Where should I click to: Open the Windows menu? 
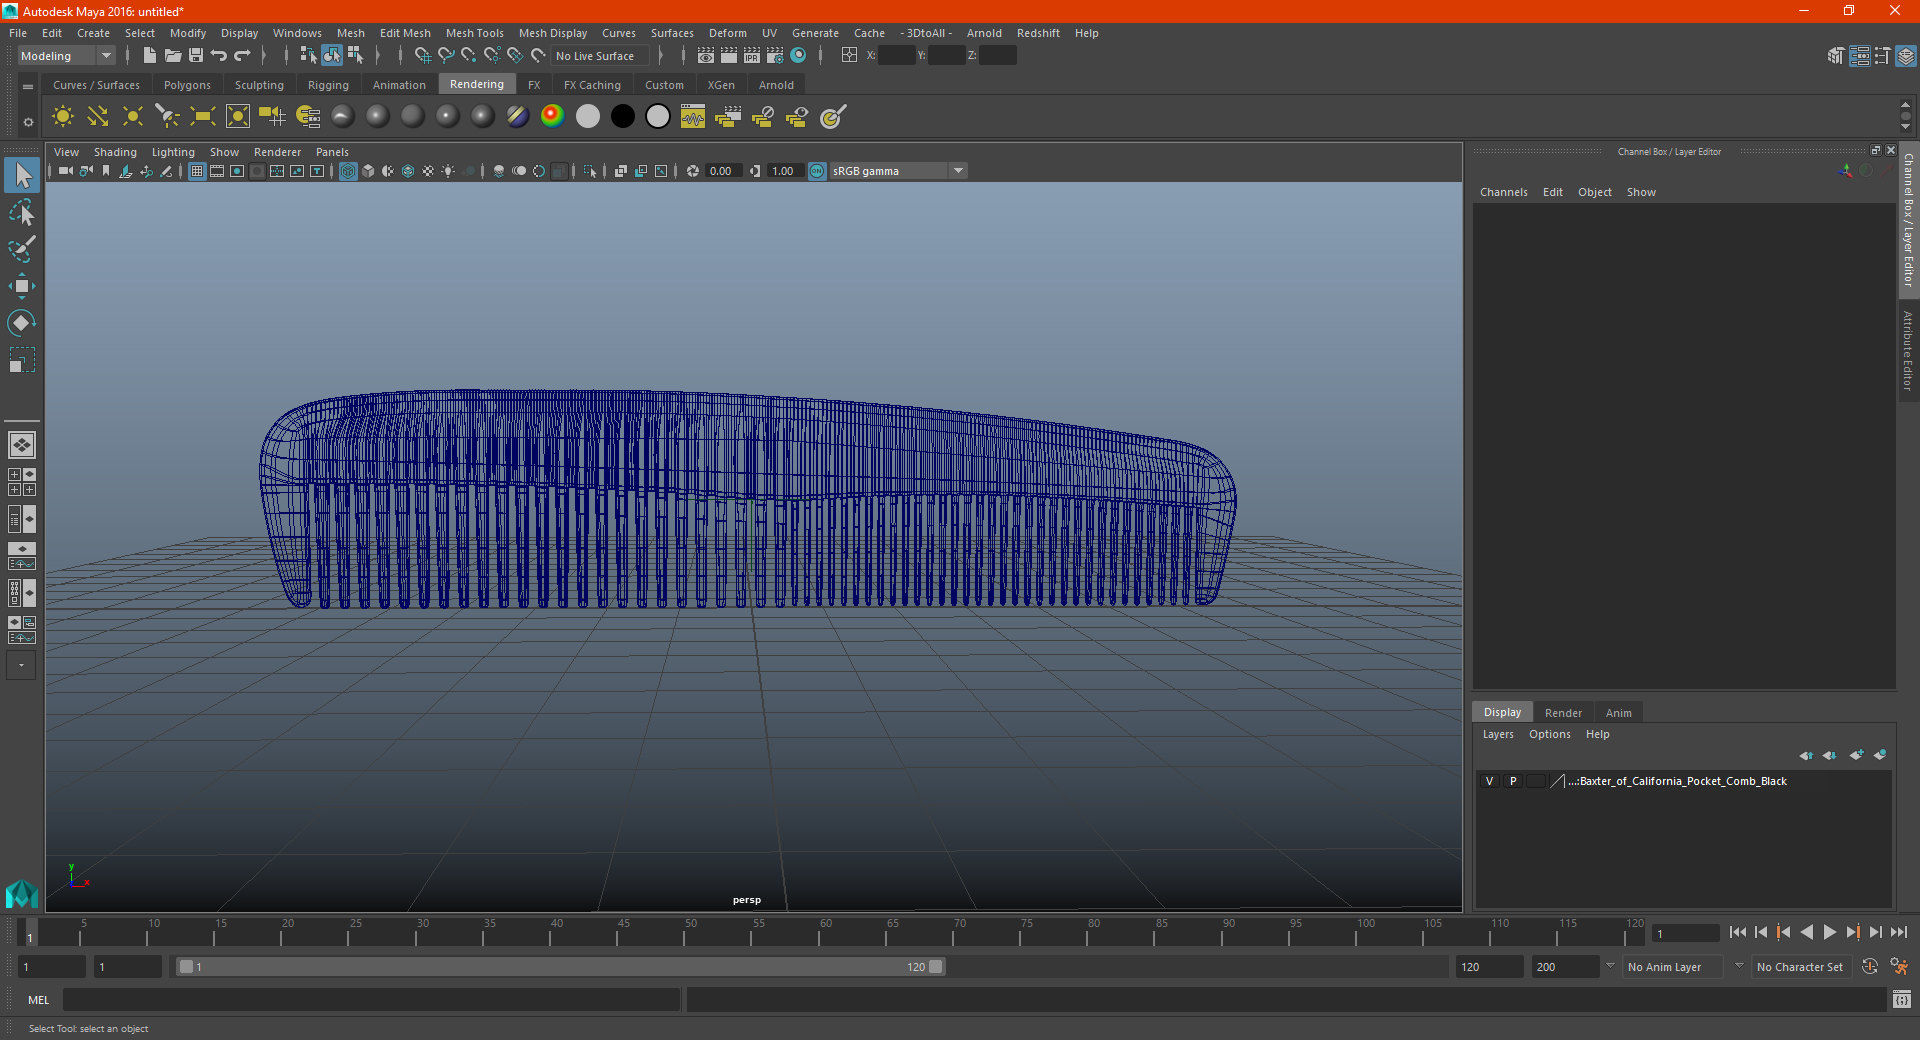pyautogui.click(x=297, y=33)
